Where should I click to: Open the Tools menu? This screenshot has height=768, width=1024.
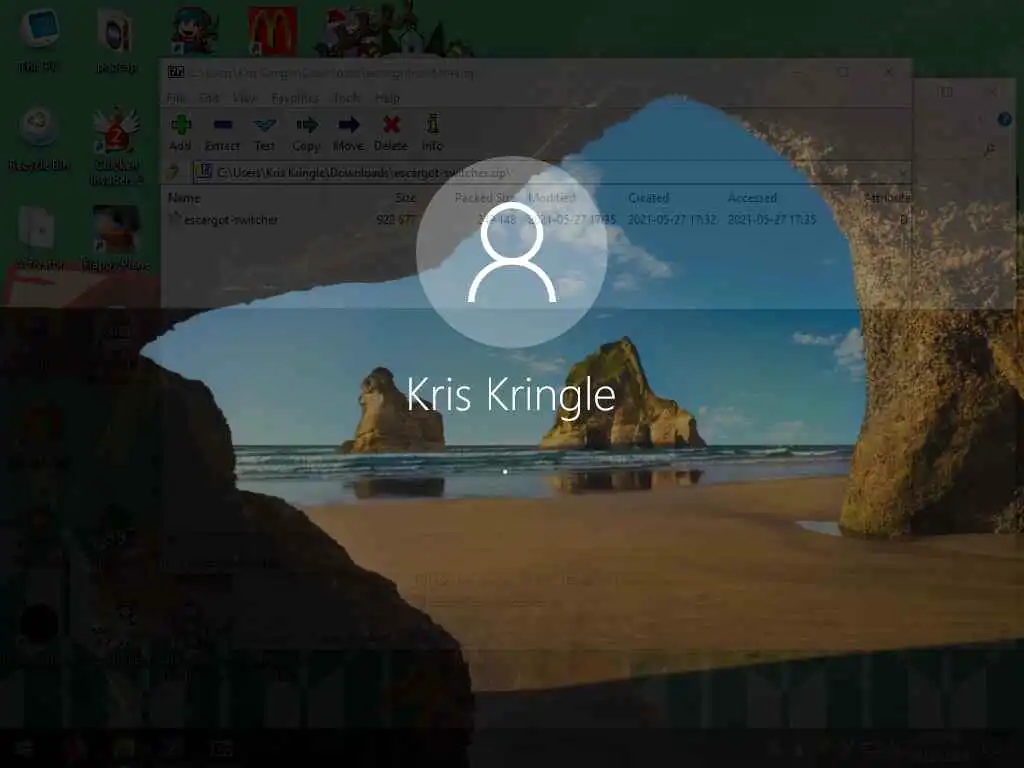347,98
